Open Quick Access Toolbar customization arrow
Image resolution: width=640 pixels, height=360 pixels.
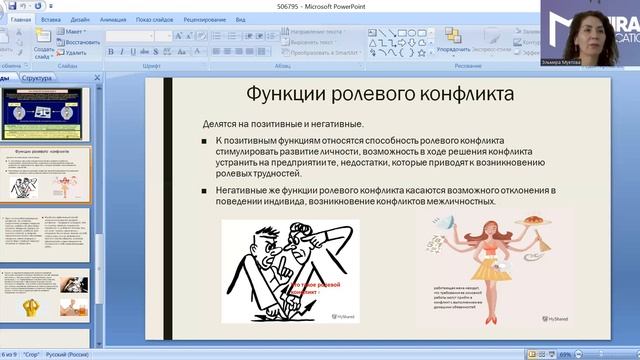pos(51,7)
